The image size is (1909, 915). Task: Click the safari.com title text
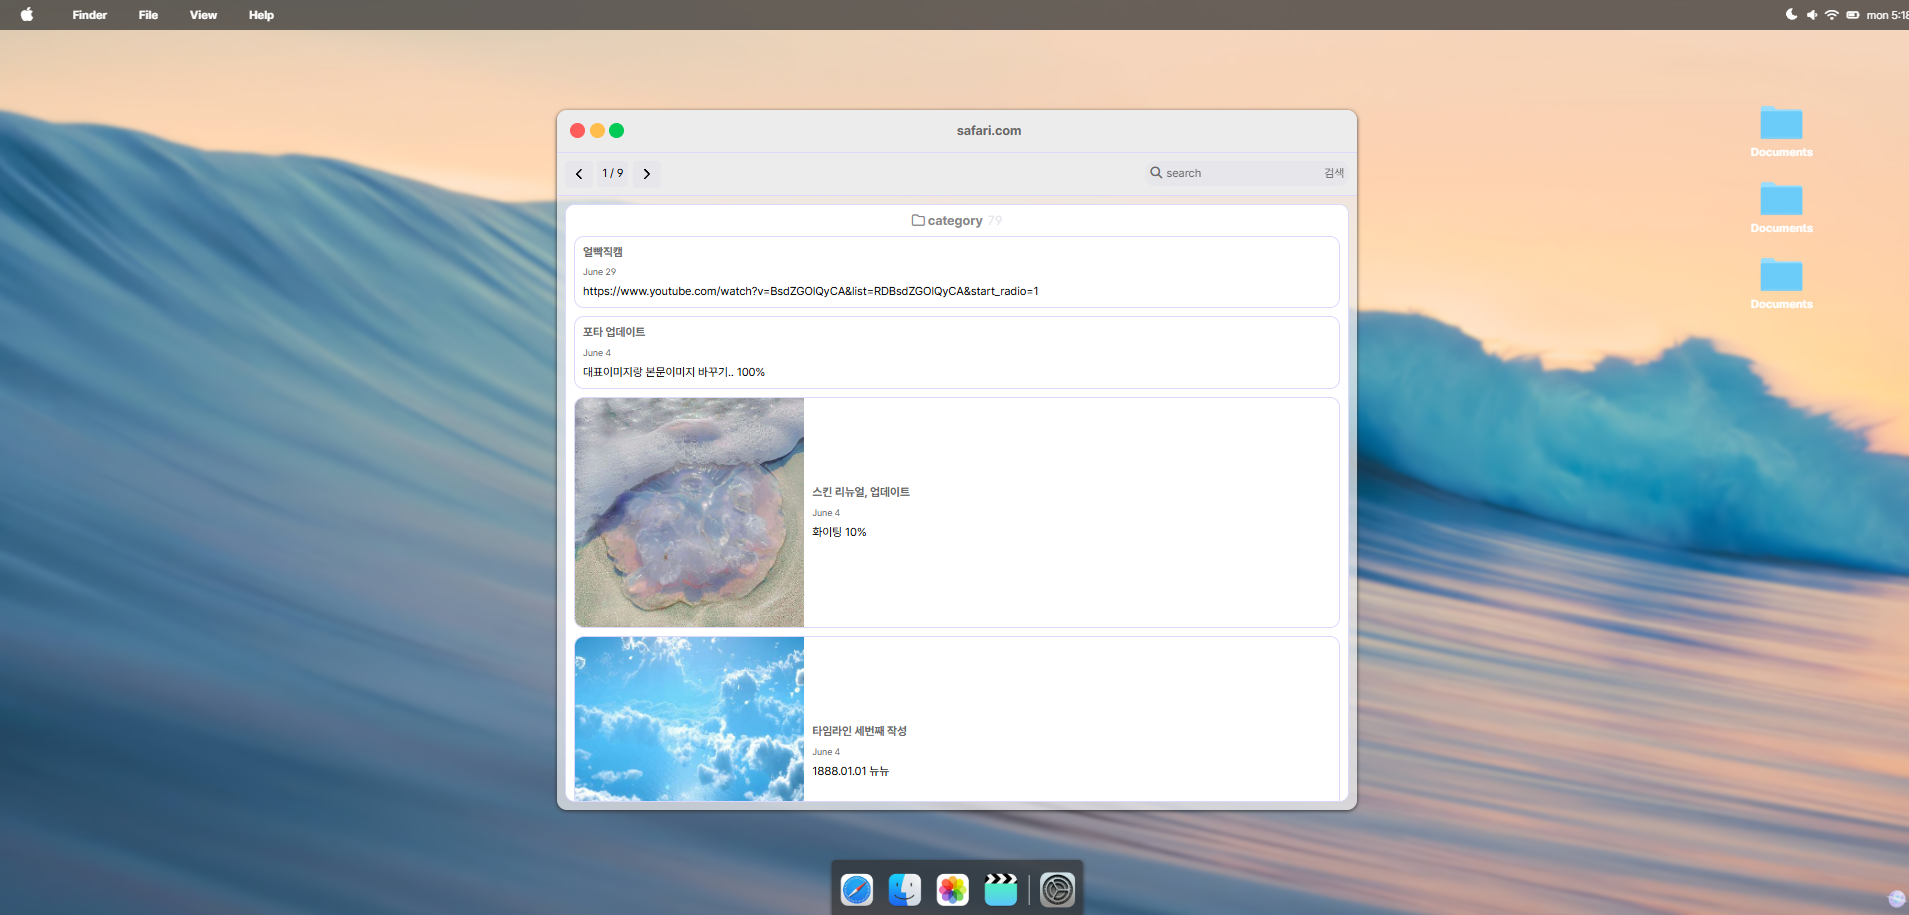pos(989,131)
